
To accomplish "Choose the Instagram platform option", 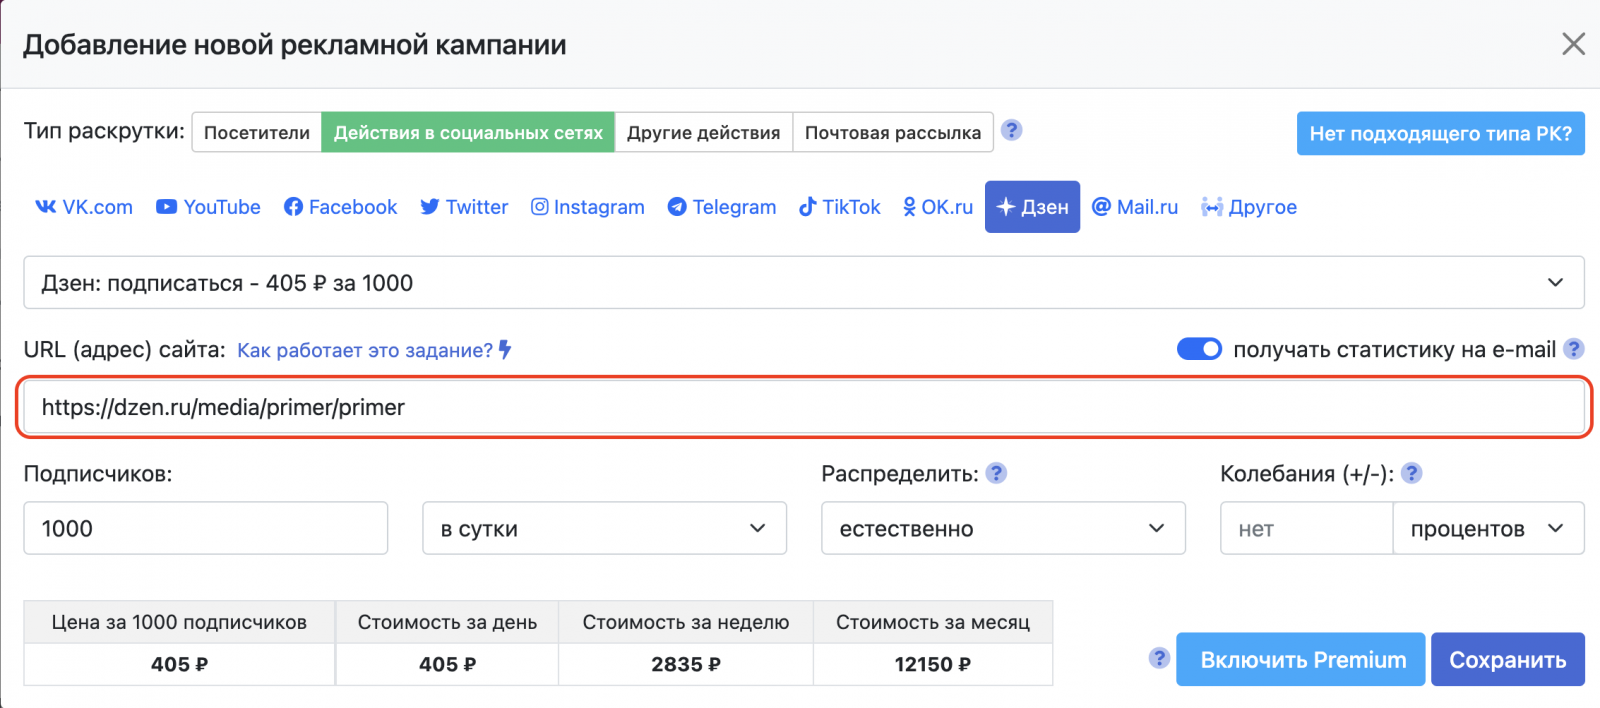I will 587,207.
